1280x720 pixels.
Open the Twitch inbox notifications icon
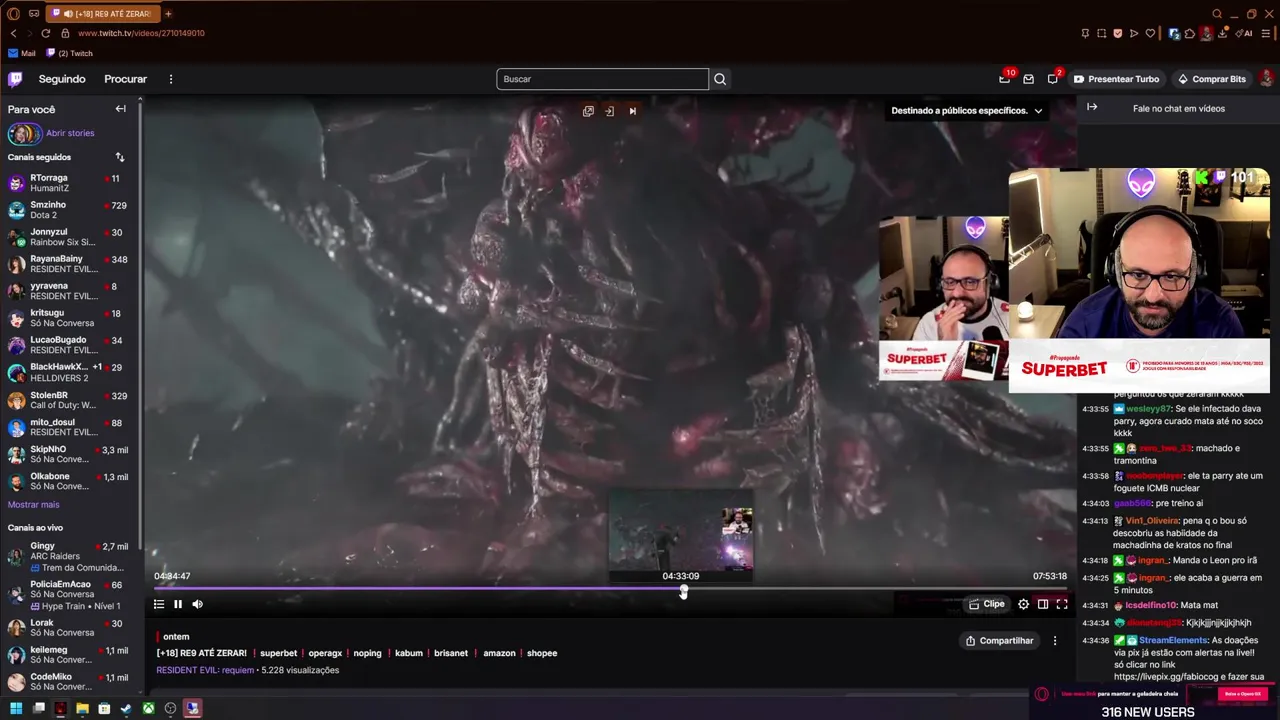click(x=1028, y=79)
